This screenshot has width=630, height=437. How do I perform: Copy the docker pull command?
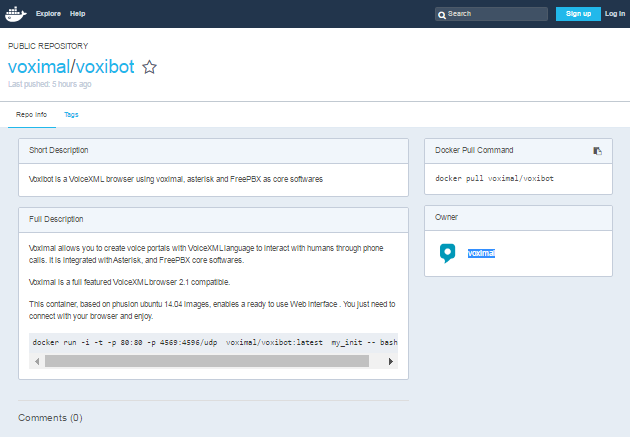[x=597, y=151]
